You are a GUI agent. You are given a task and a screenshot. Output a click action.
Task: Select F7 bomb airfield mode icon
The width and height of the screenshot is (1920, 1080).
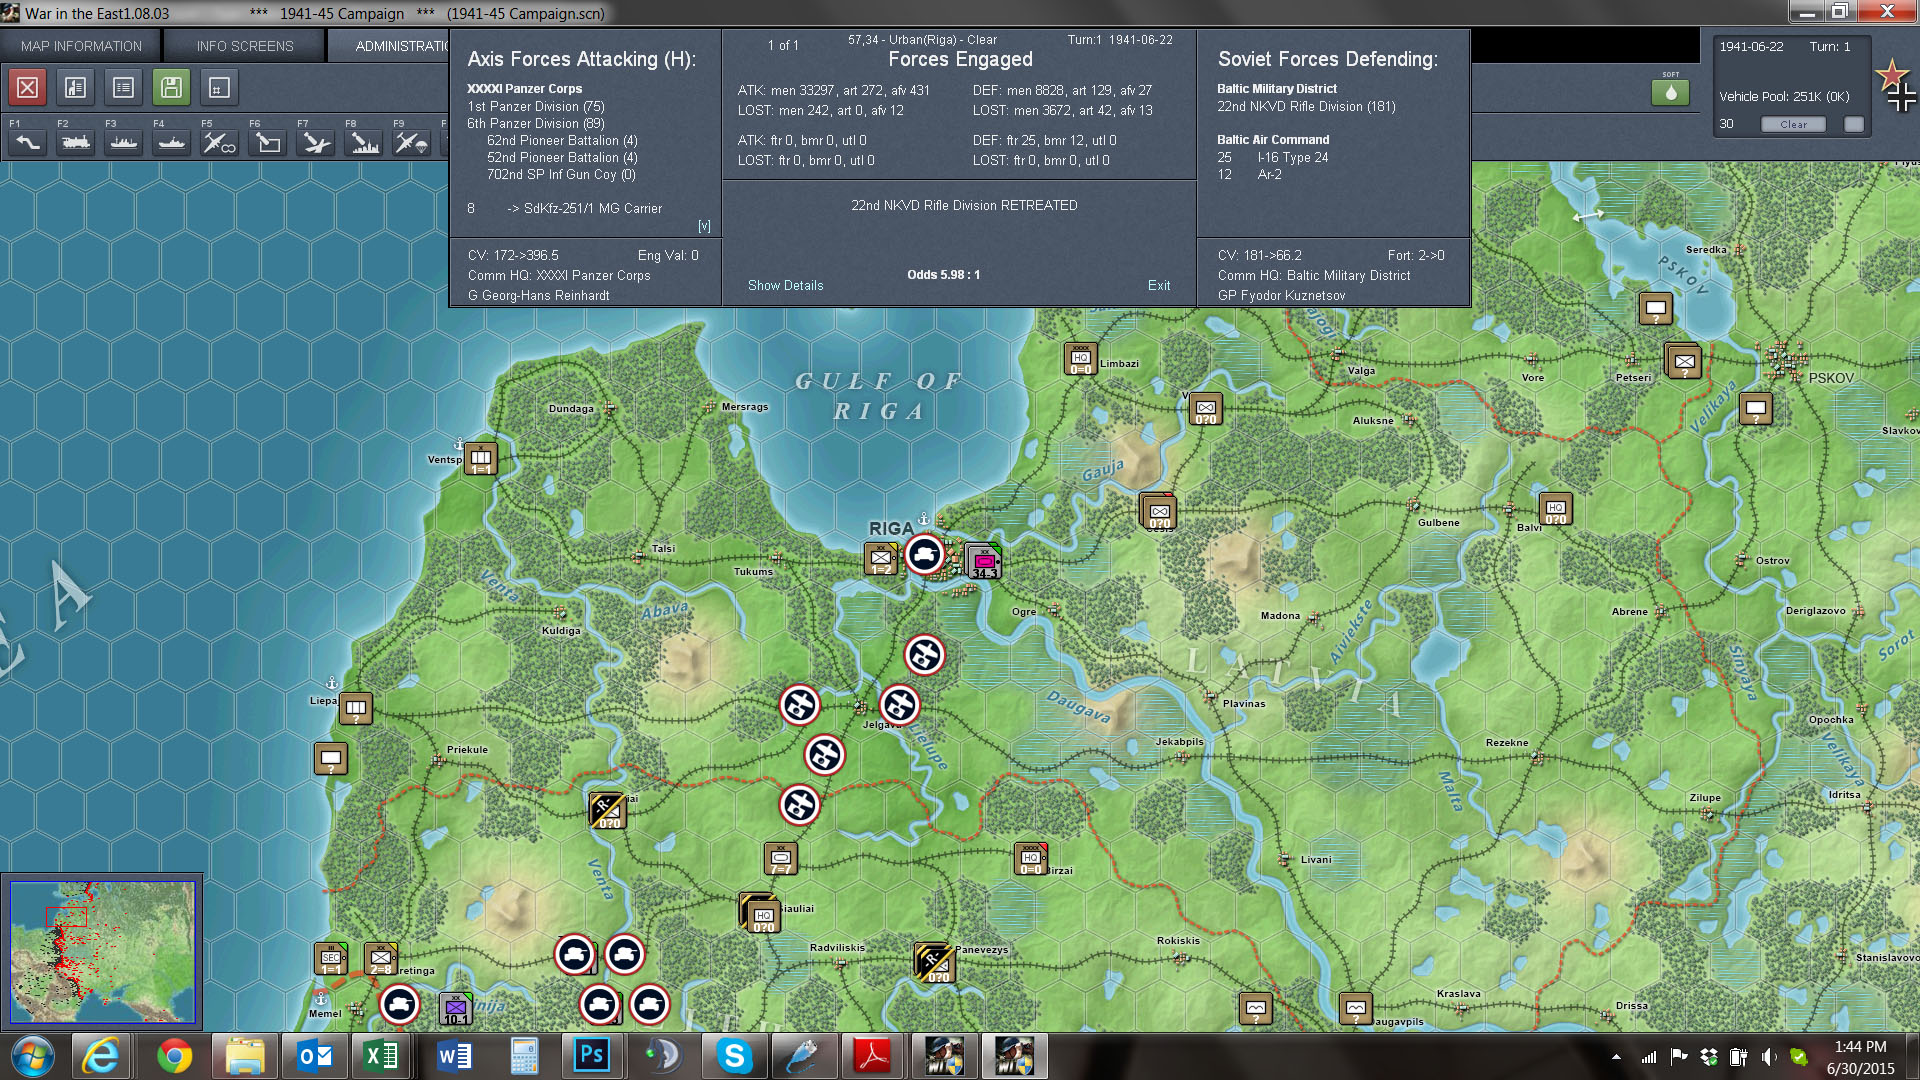pos(316,143)
